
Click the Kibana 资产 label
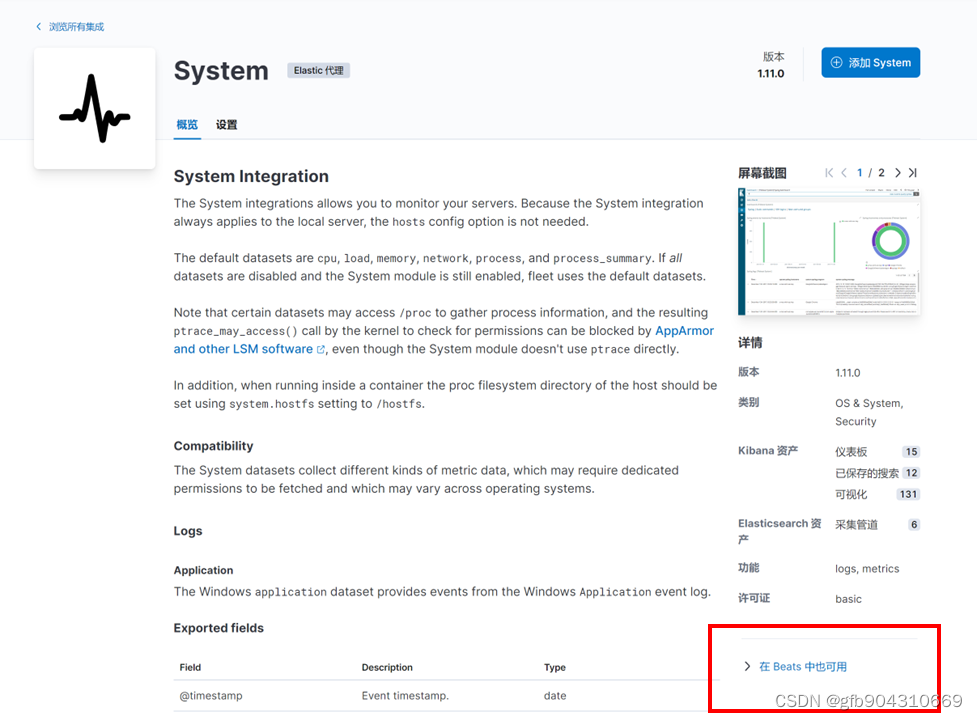[768, 450]
